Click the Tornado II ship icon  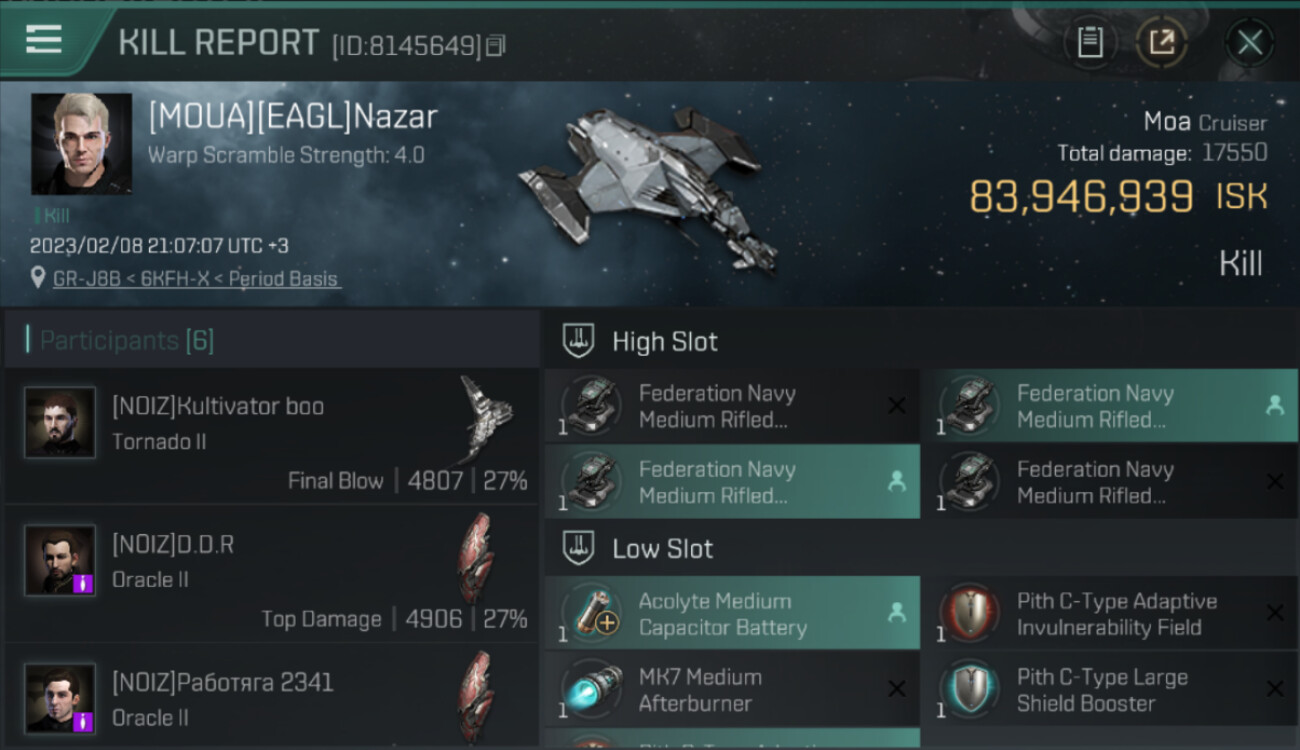pos(487,417)
